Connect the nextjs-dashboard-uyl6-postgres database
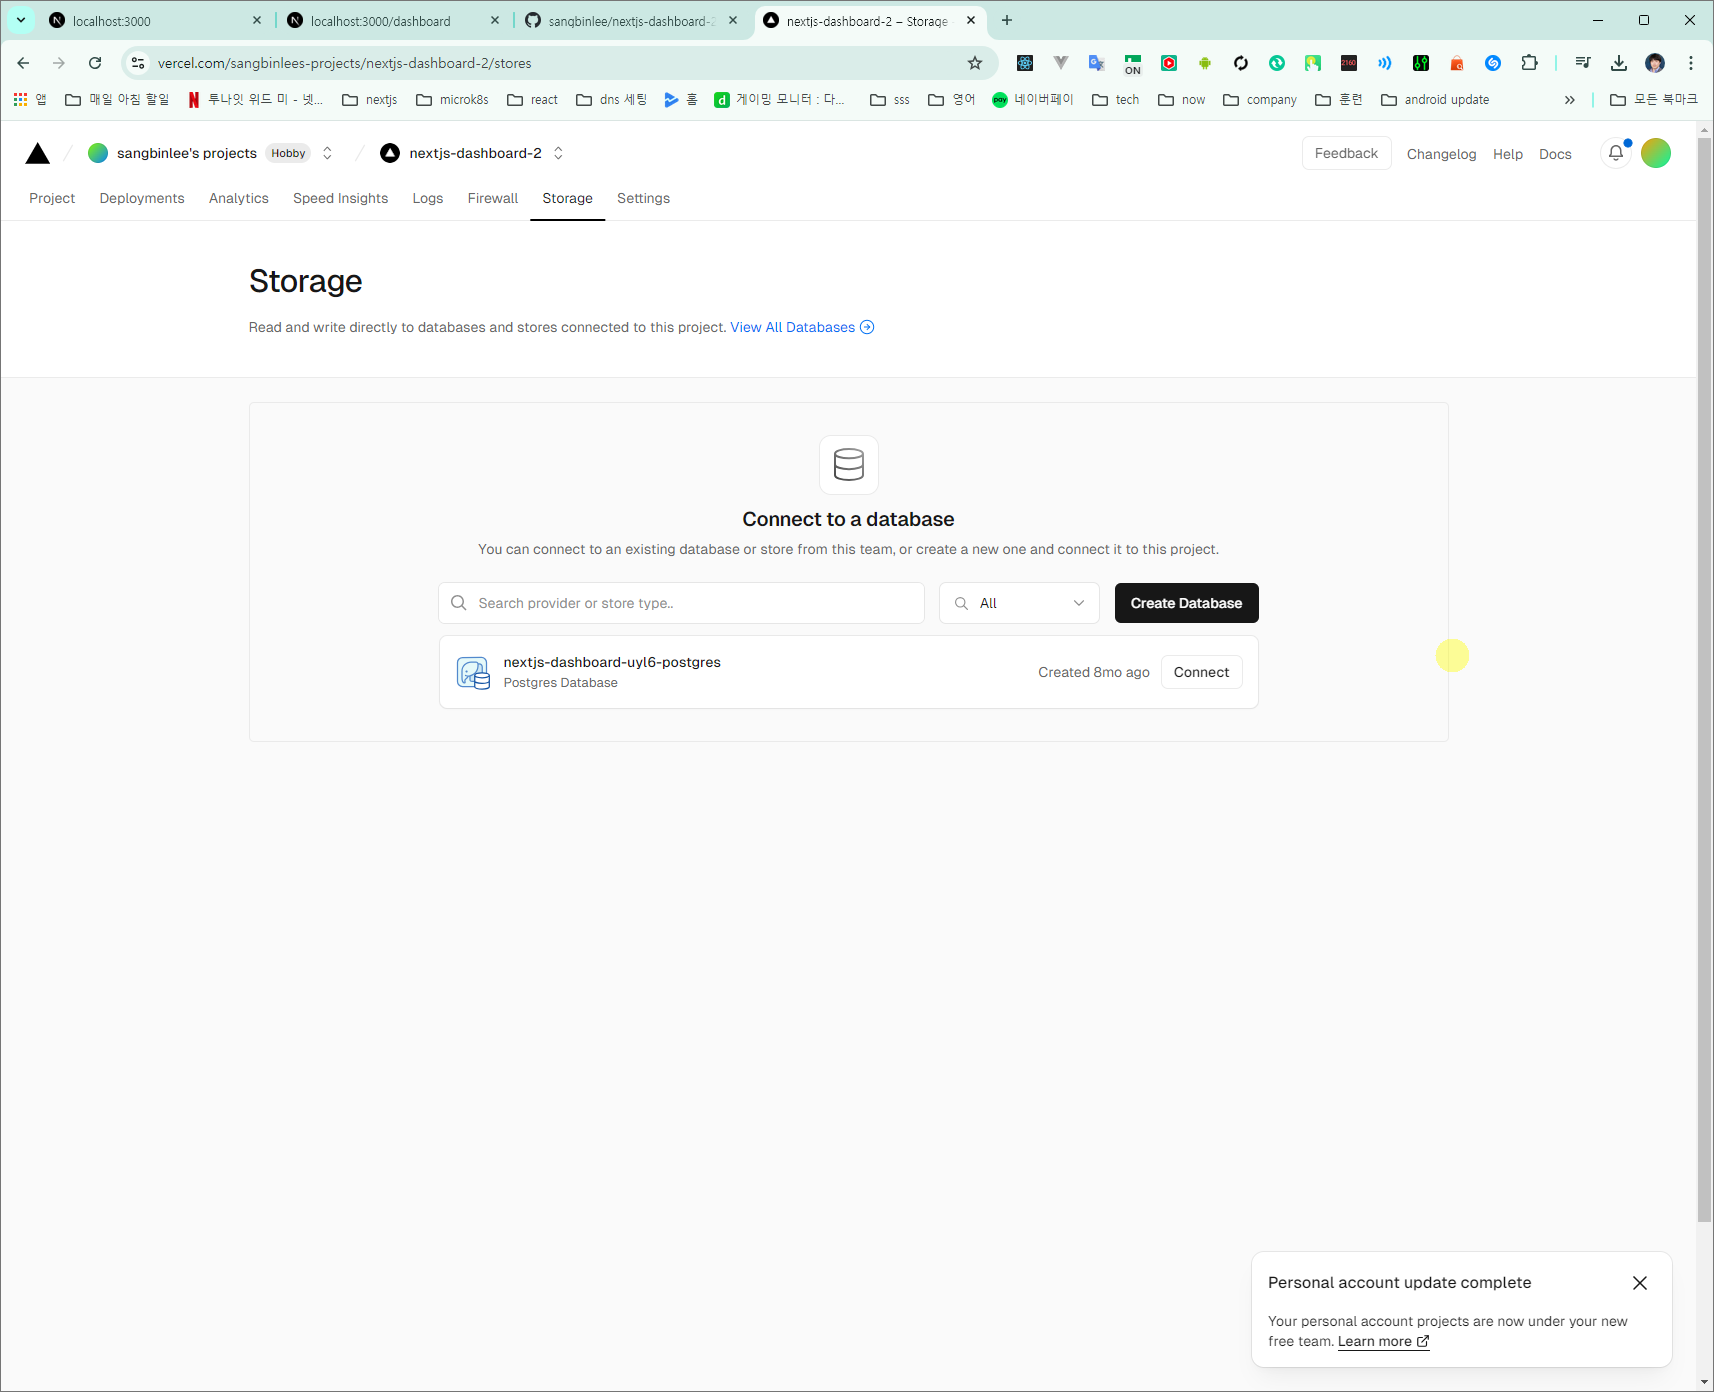The height and width of the screenshot is (1392, 1714). (x=1201, y=672)
